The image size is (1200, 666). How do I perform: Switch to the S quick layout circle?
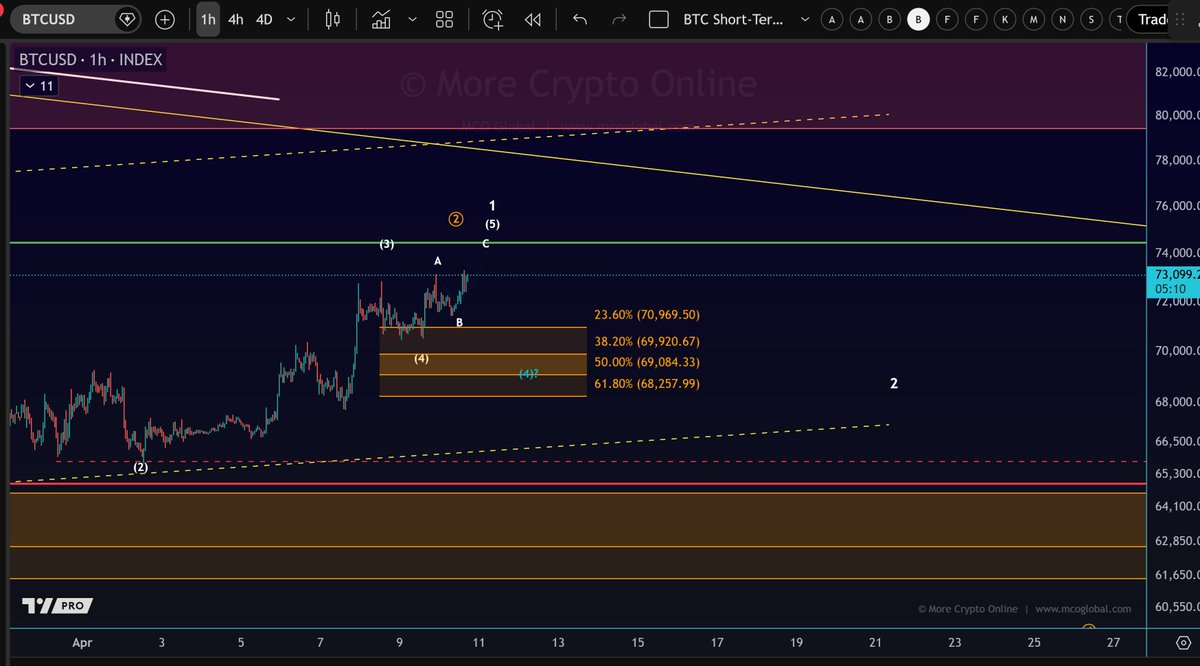coord(1092,19)
